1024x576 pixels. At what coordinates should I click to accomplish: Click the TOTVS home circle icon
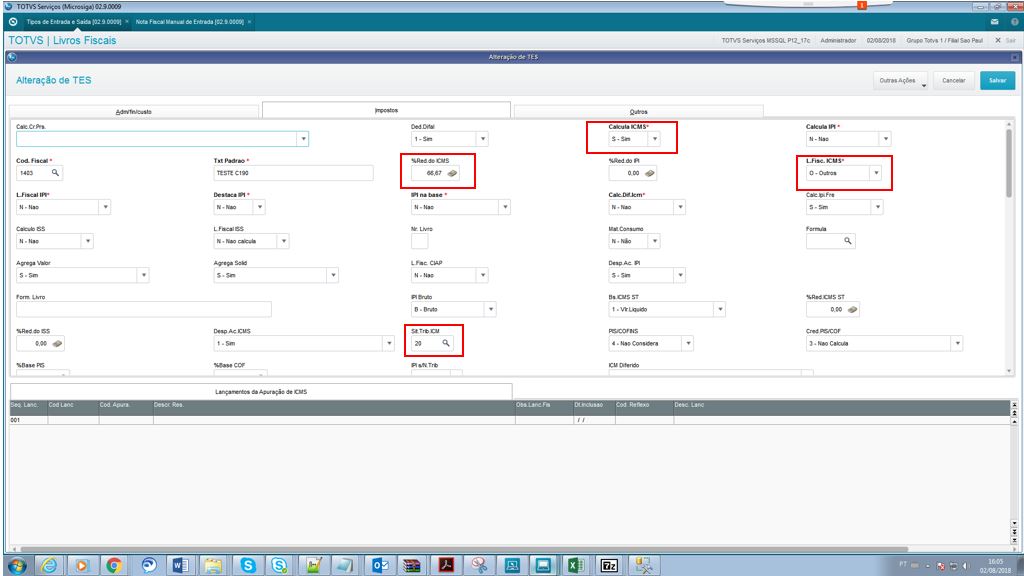pos(13,22)
